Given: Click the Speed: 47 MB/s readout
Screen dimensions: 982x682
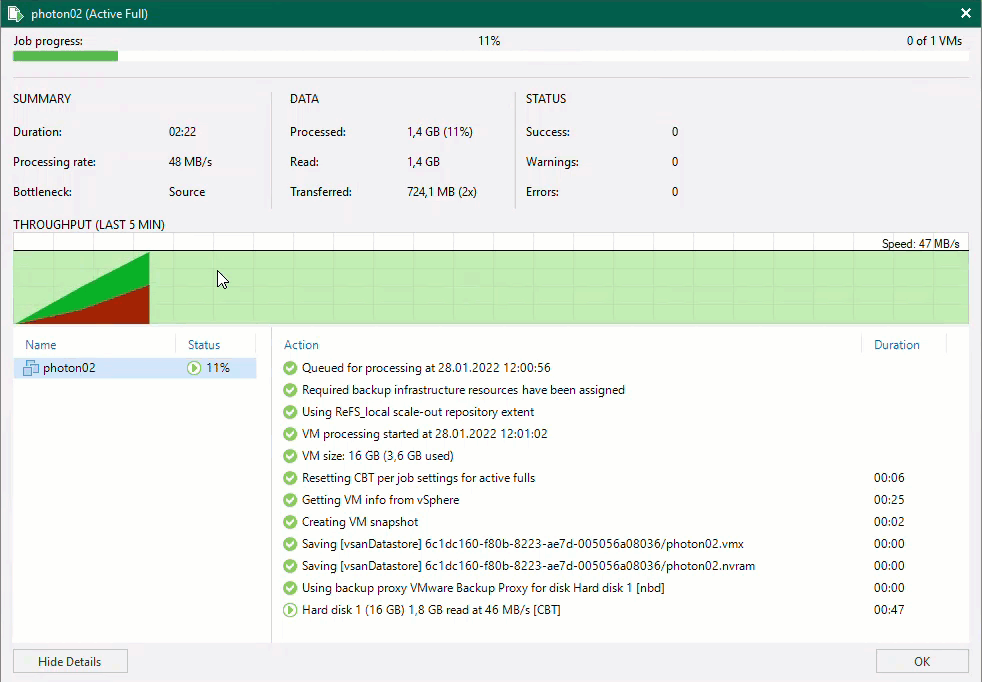Looking at the screenshot, I should click(x=921, y=244).
